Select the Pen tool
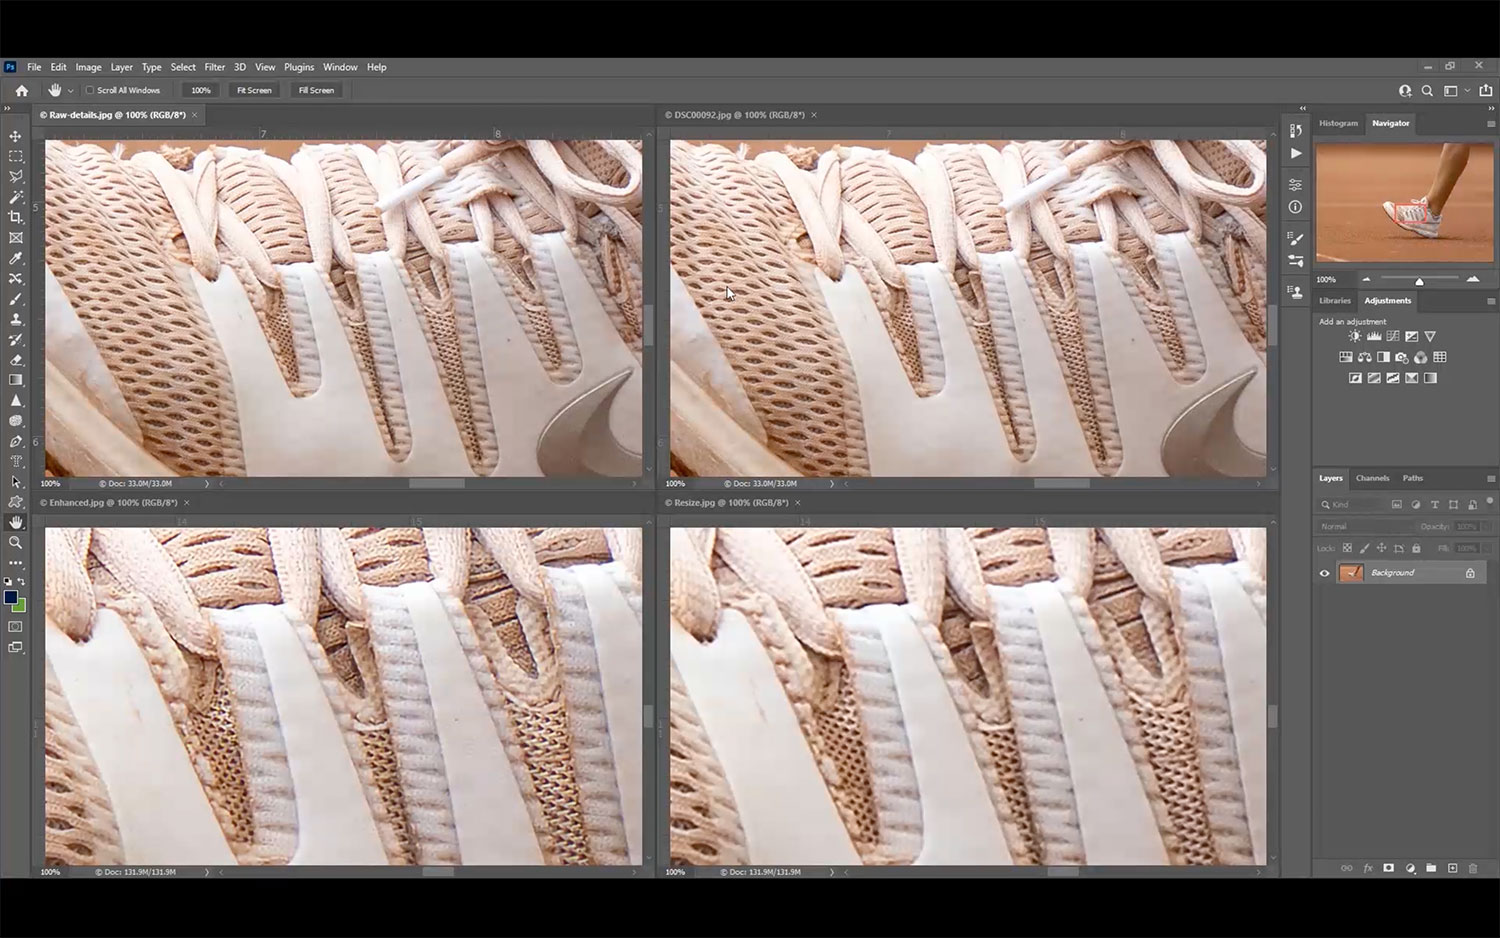The image size is (1500, 938). pyautogui.click(x=15, y=441)
